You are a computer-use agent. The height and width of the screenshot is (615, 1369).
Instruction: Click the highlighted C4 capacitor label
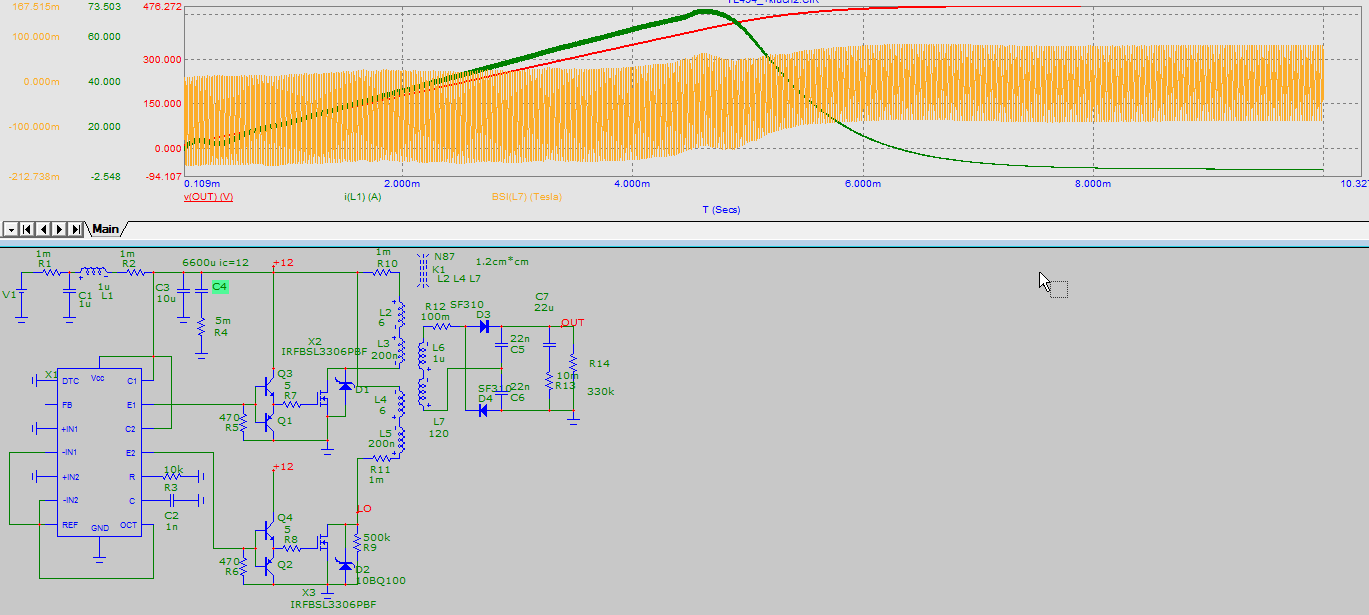click(x=220, y=287)
